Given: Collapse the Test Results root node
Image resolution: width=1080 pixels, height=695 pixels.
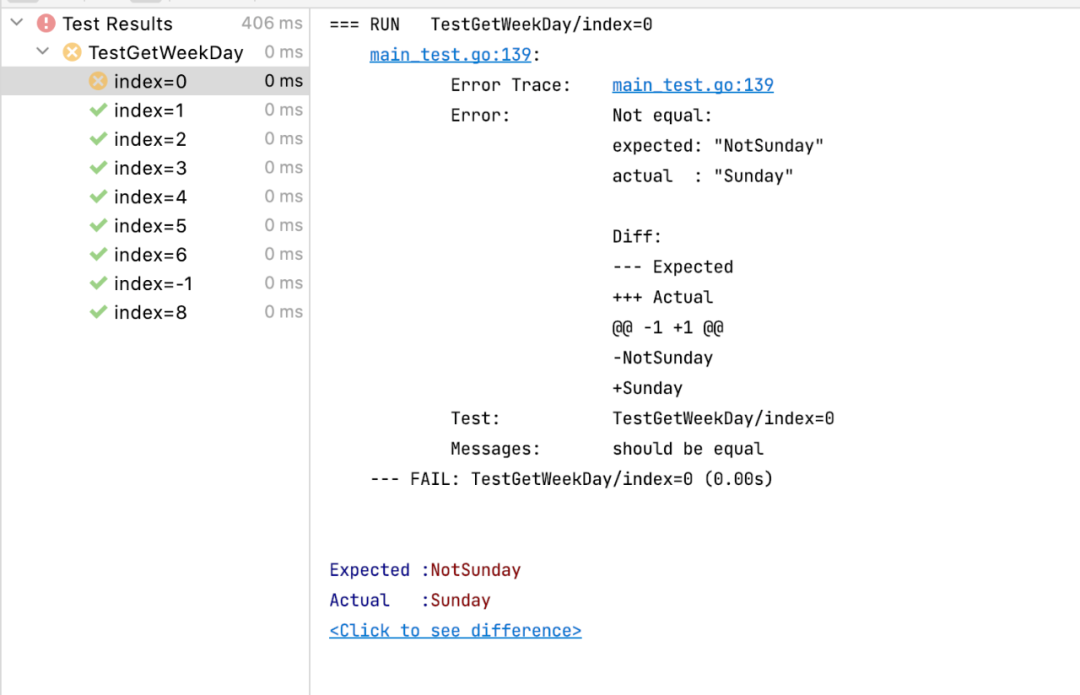Looking at the screenshot, I should tap(17, 23).
